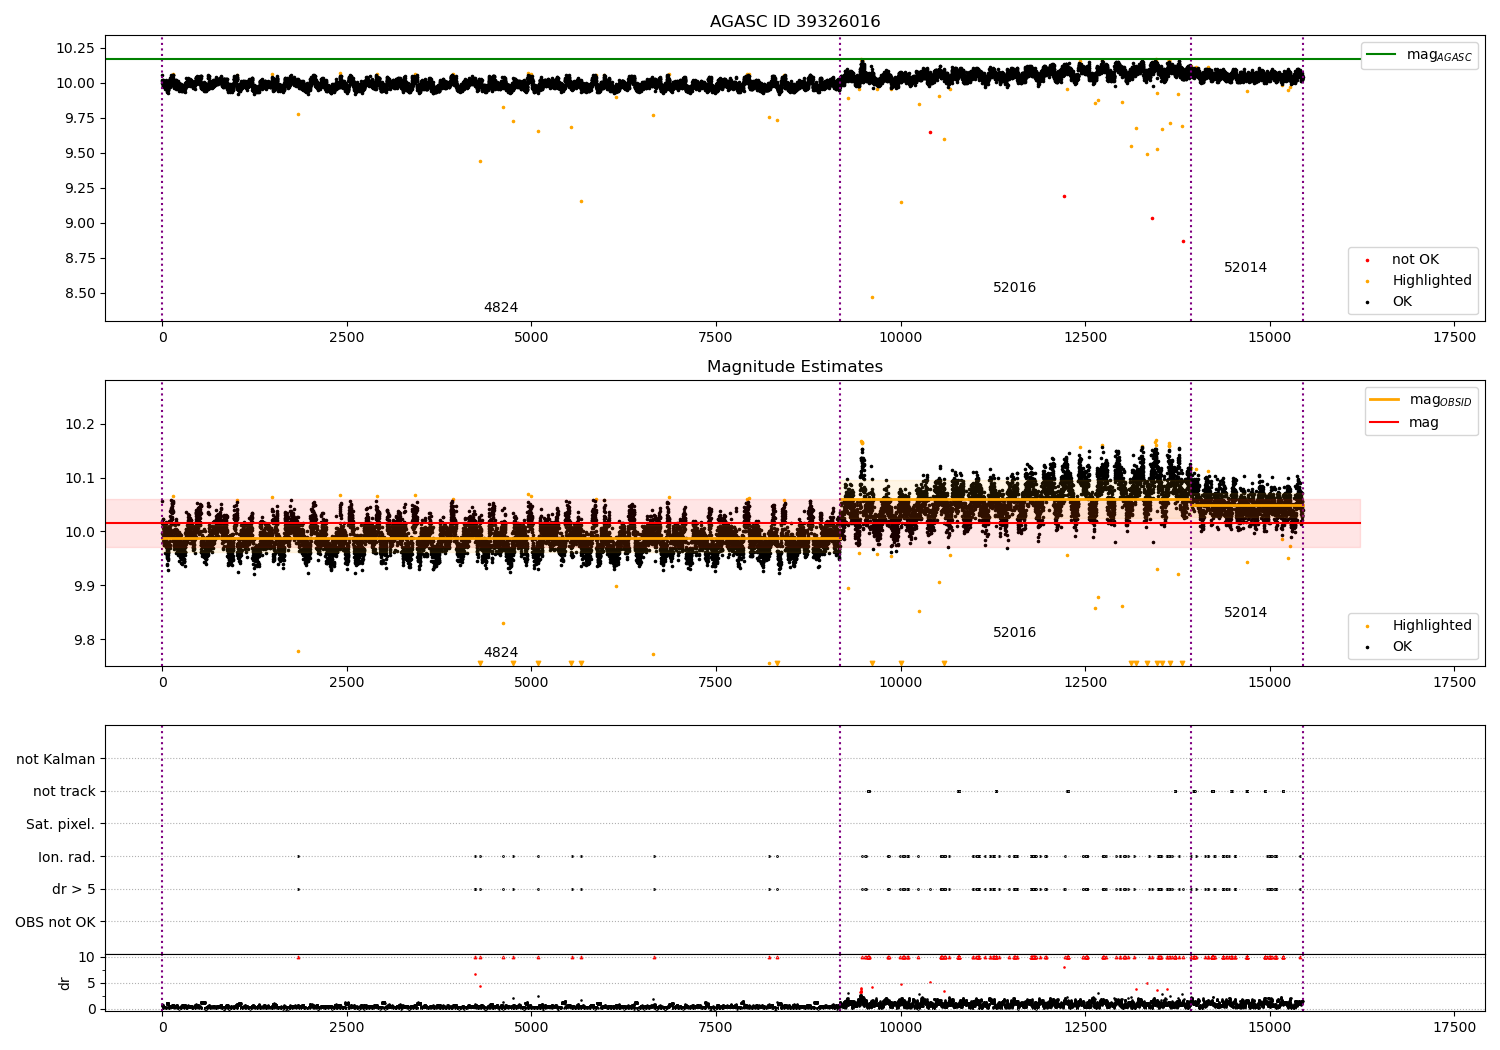
Task: Click x-tick '10000' under the bottom plot
Action: [x=901, y=1028]
